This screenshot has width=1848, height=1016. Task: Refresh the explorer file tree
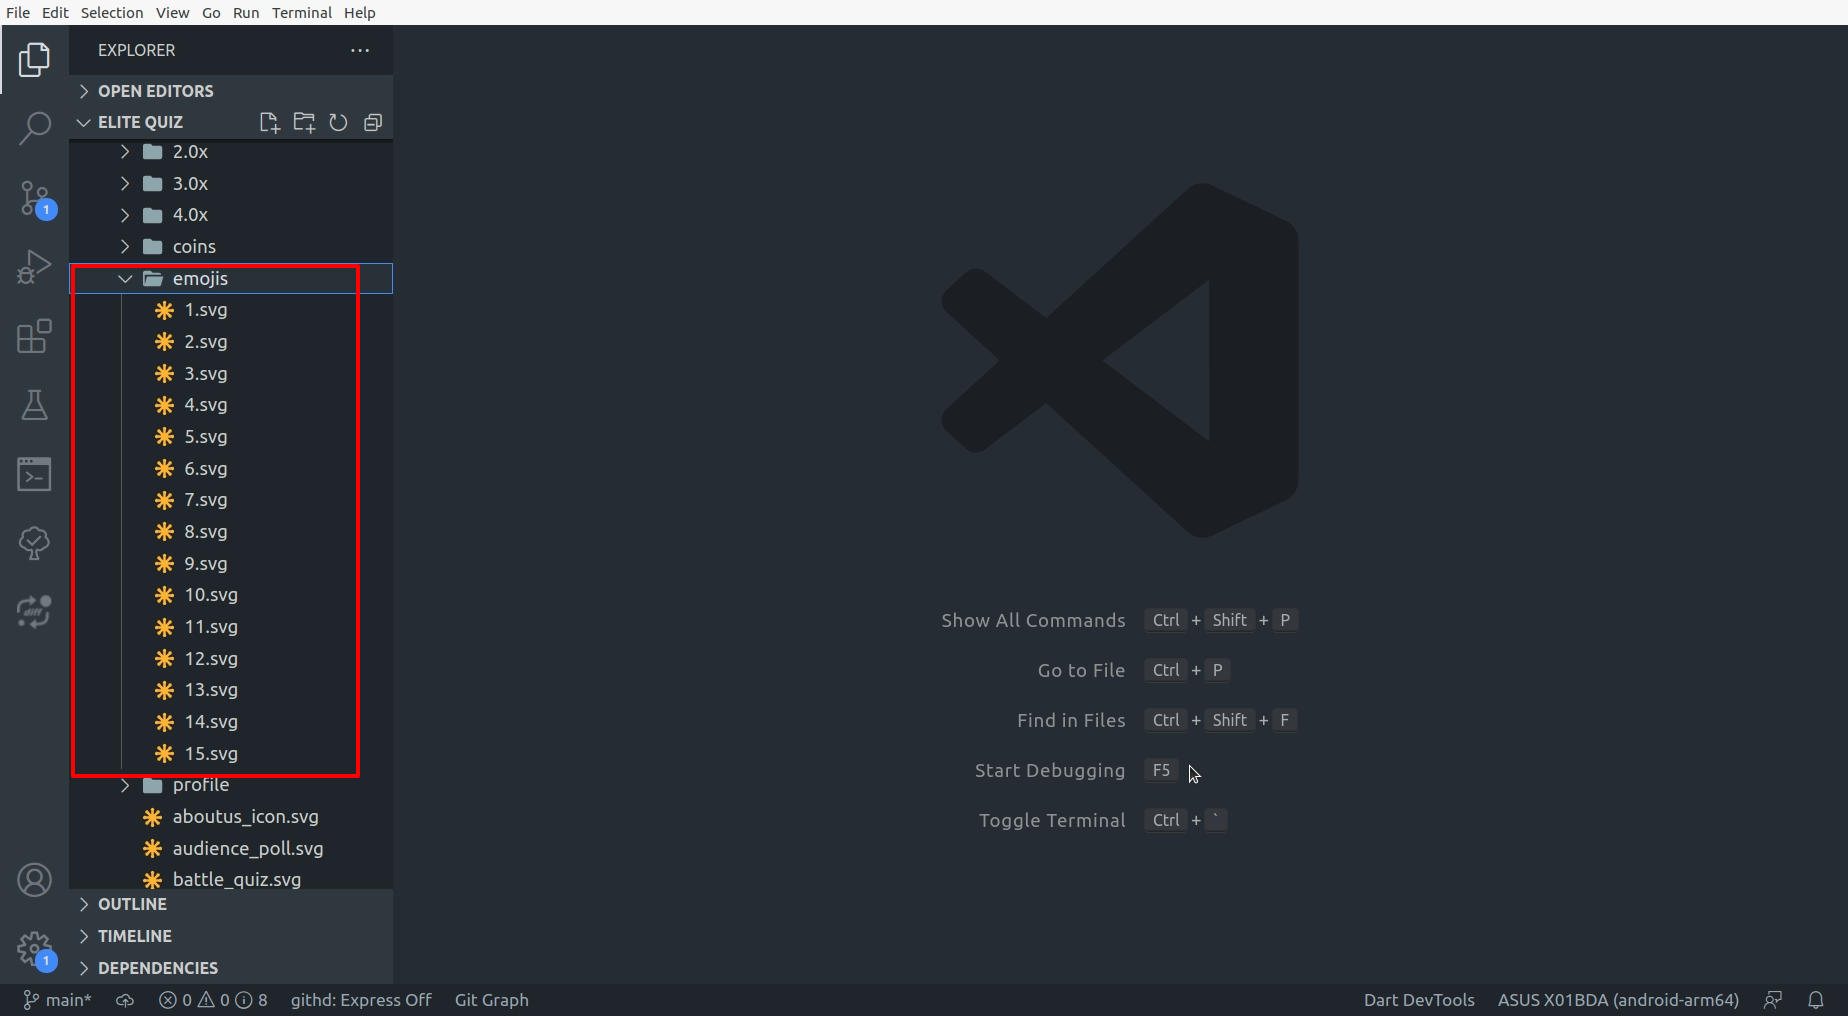point(338,122)
